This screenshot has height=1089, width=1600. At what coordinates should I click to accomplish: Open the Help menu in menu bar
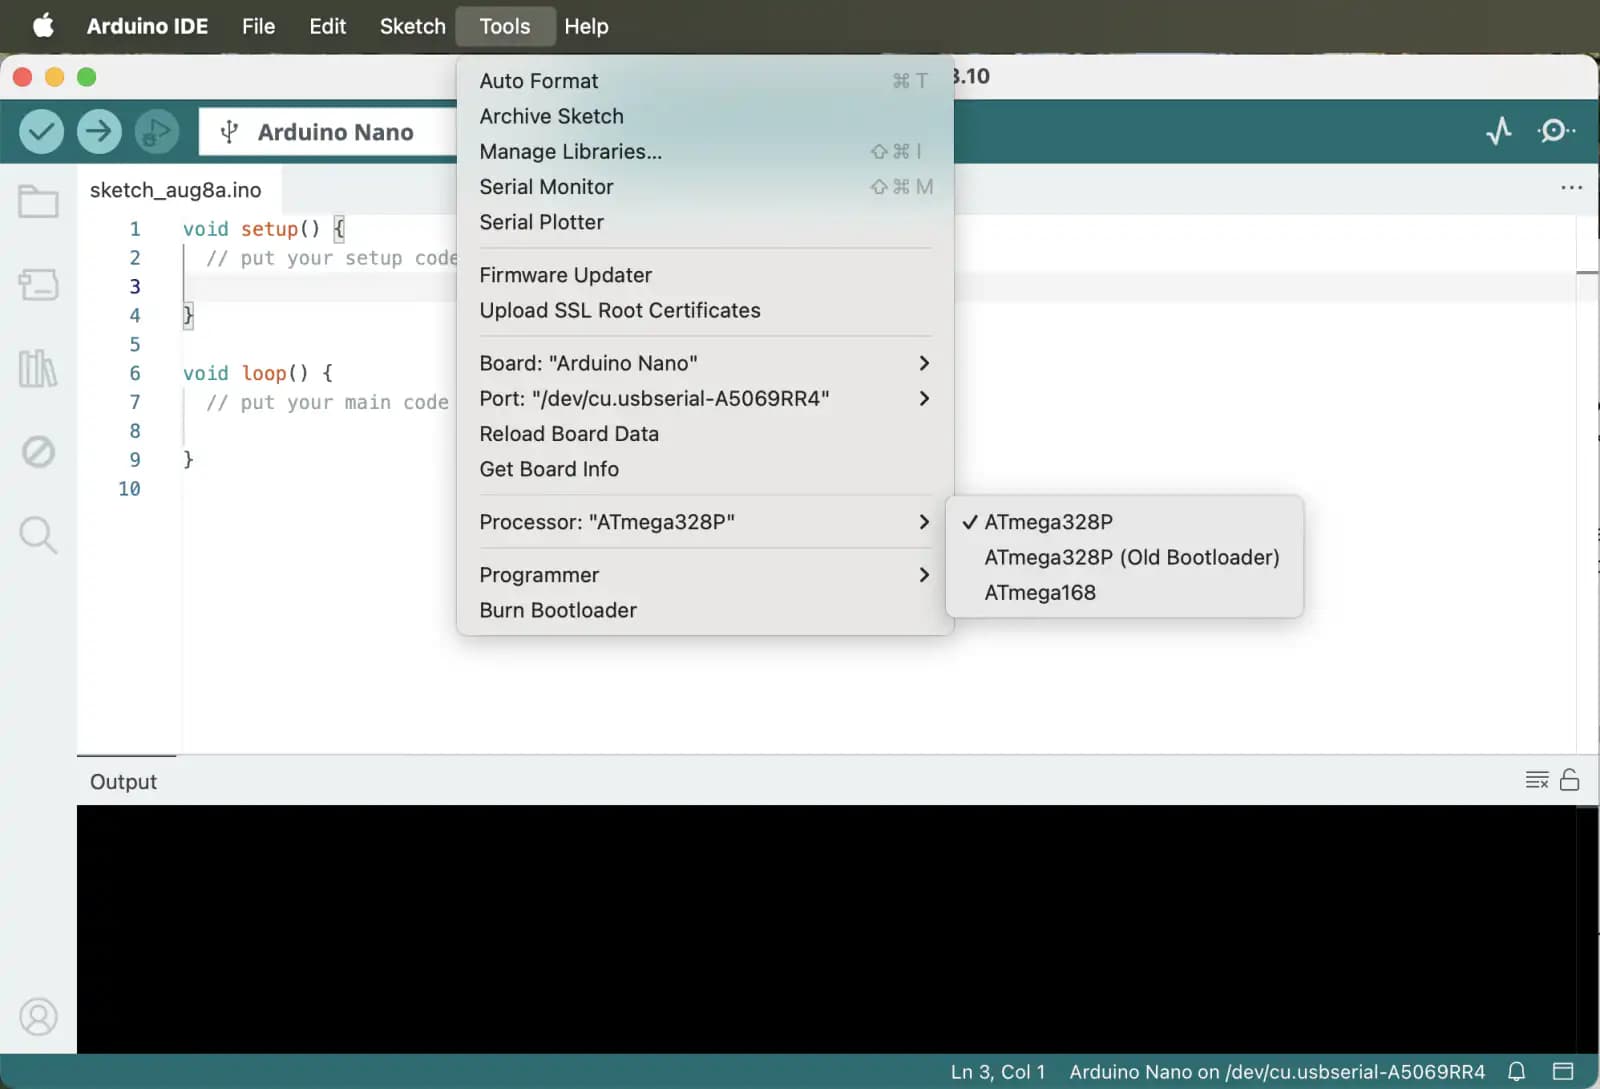click(x=586, y=26)
